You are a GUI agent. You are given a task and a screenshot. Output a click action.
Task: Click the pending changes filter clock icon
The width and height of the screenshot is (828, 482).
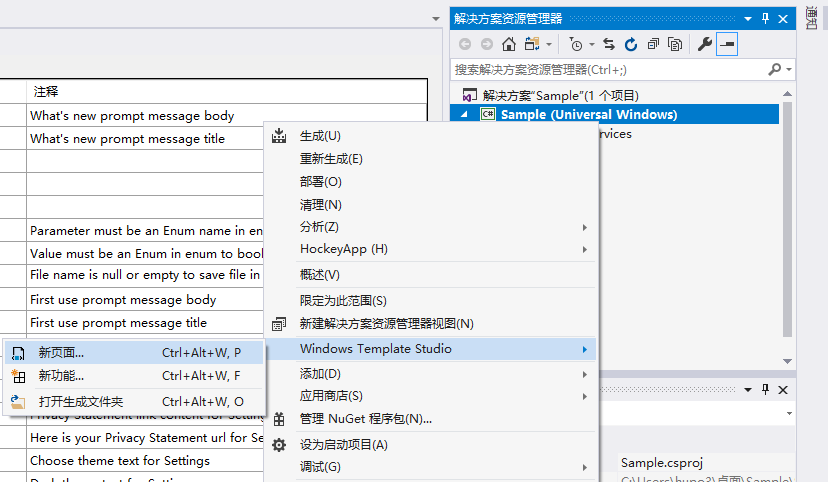click(575, 44)
